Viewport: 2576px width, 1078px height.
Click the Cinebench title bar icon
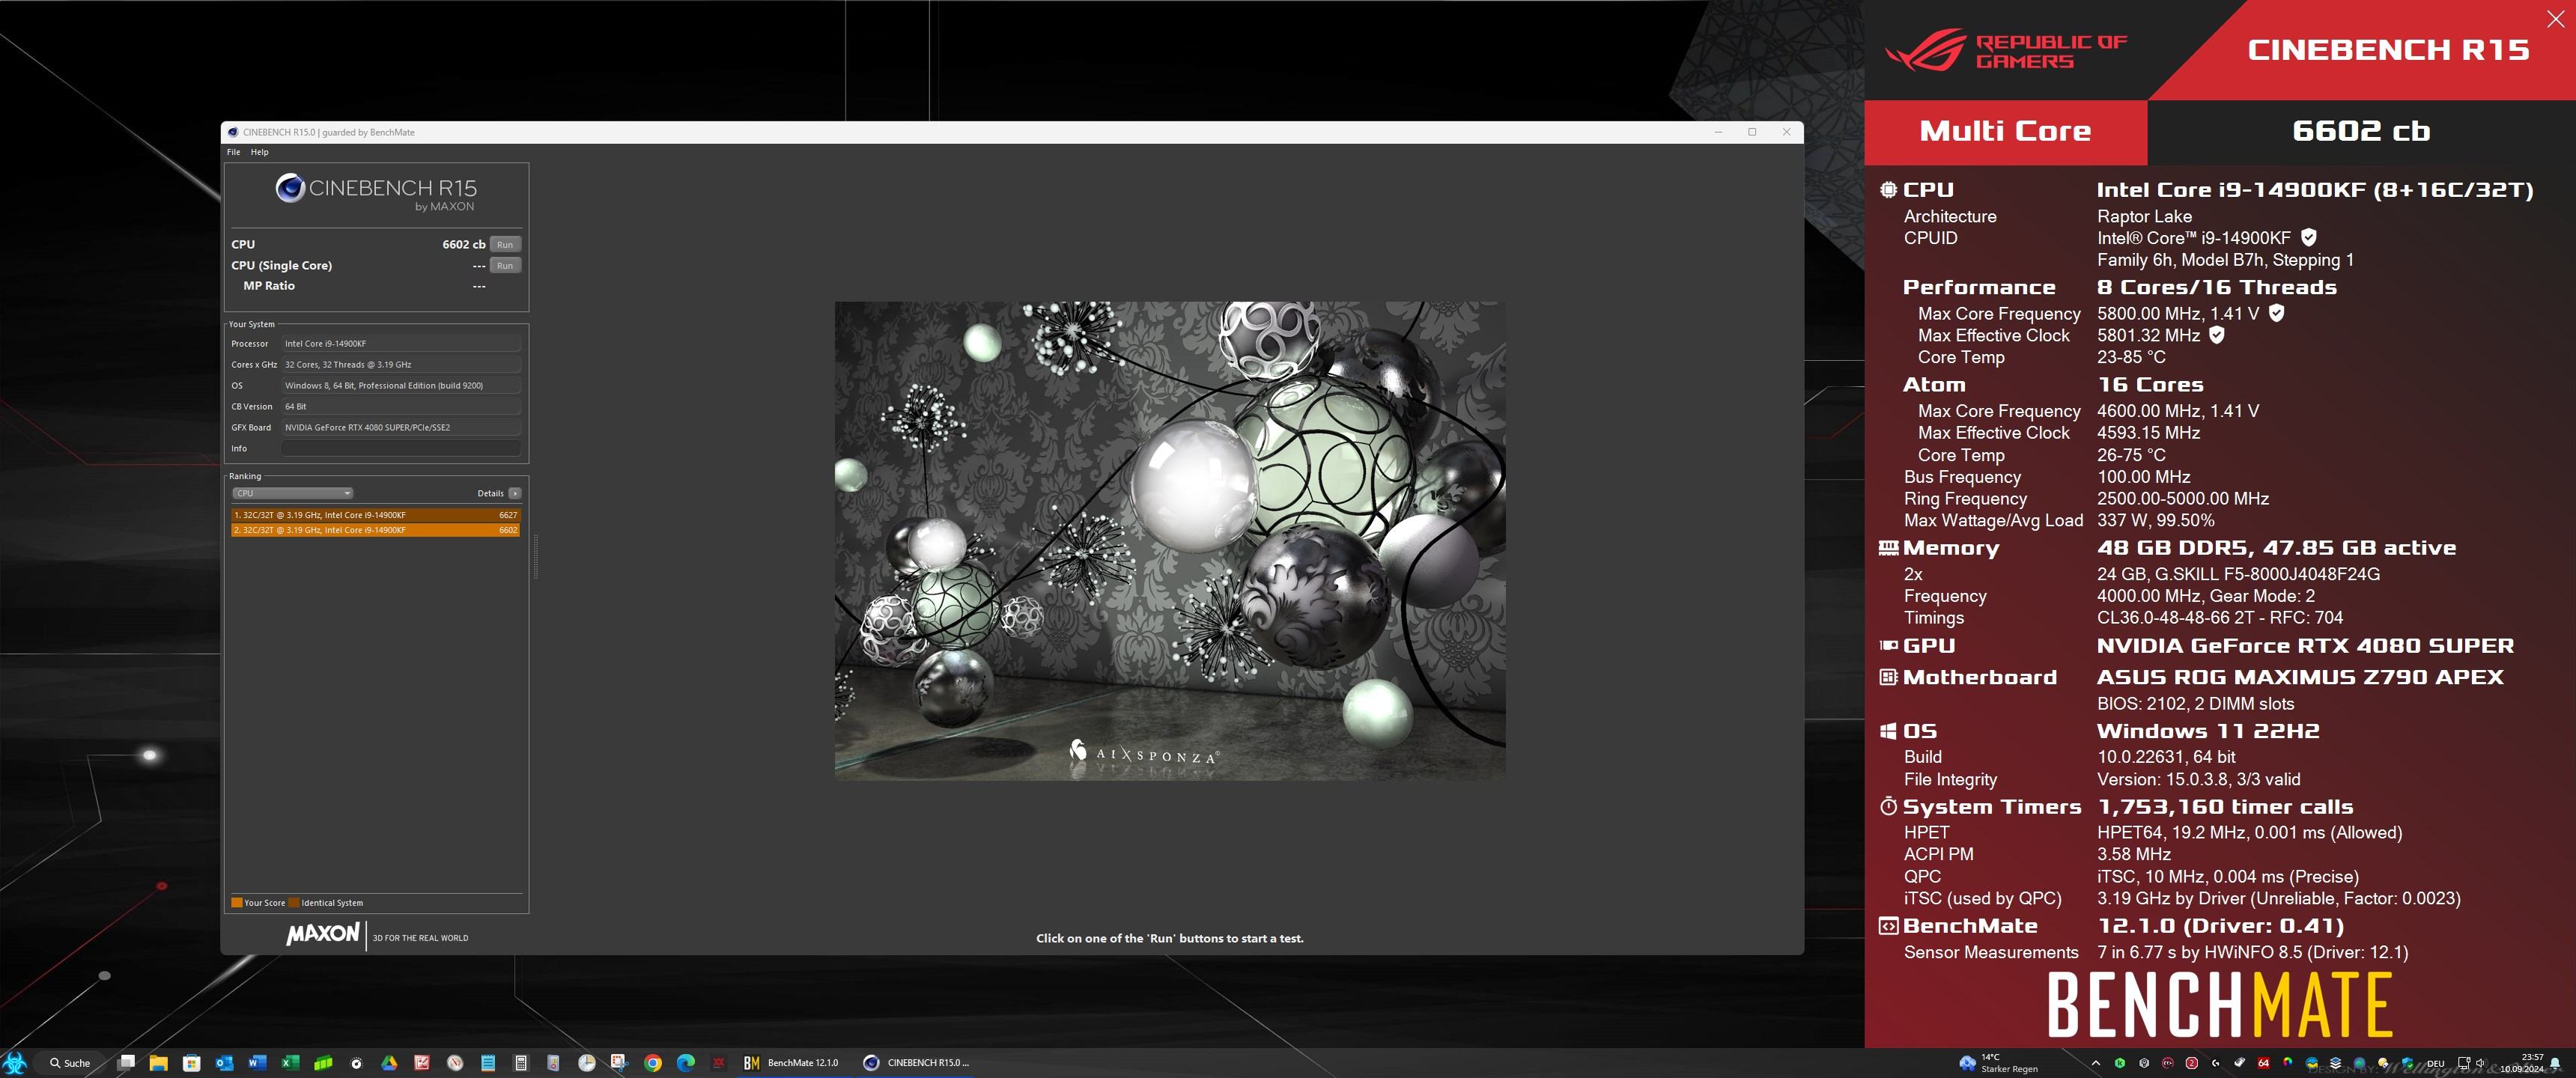click(x=232, y=132)
